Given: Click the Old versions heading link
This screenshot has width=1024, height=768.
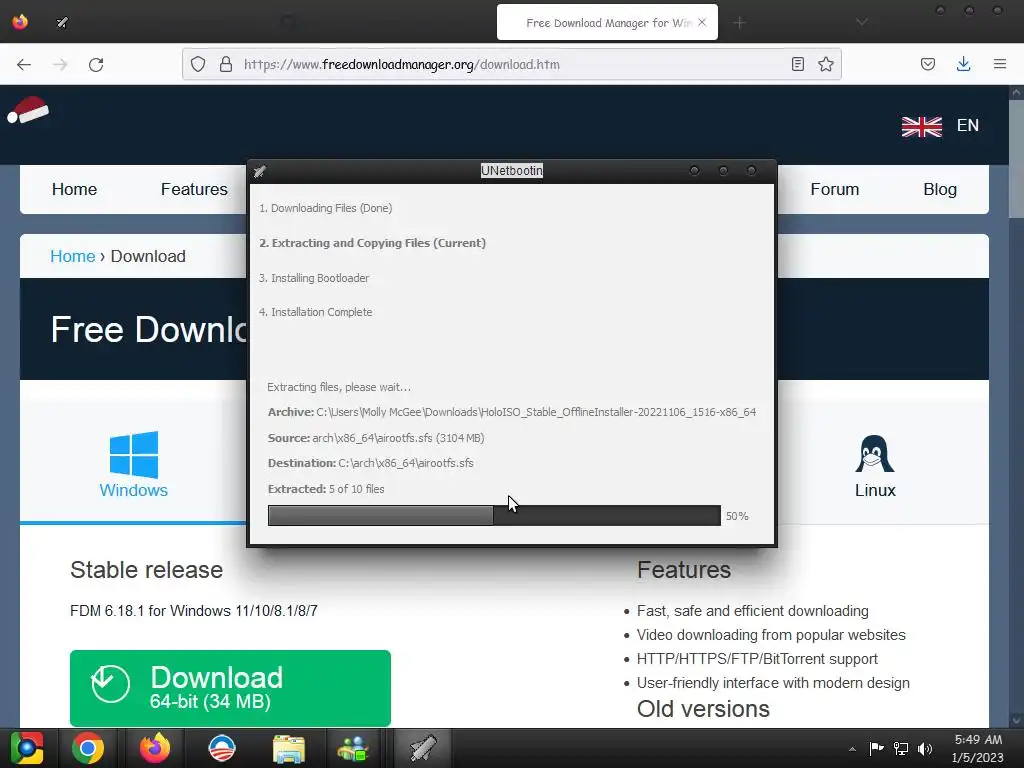Looking at the screenshot, I should pyautogui.click(x=703, y=709).
